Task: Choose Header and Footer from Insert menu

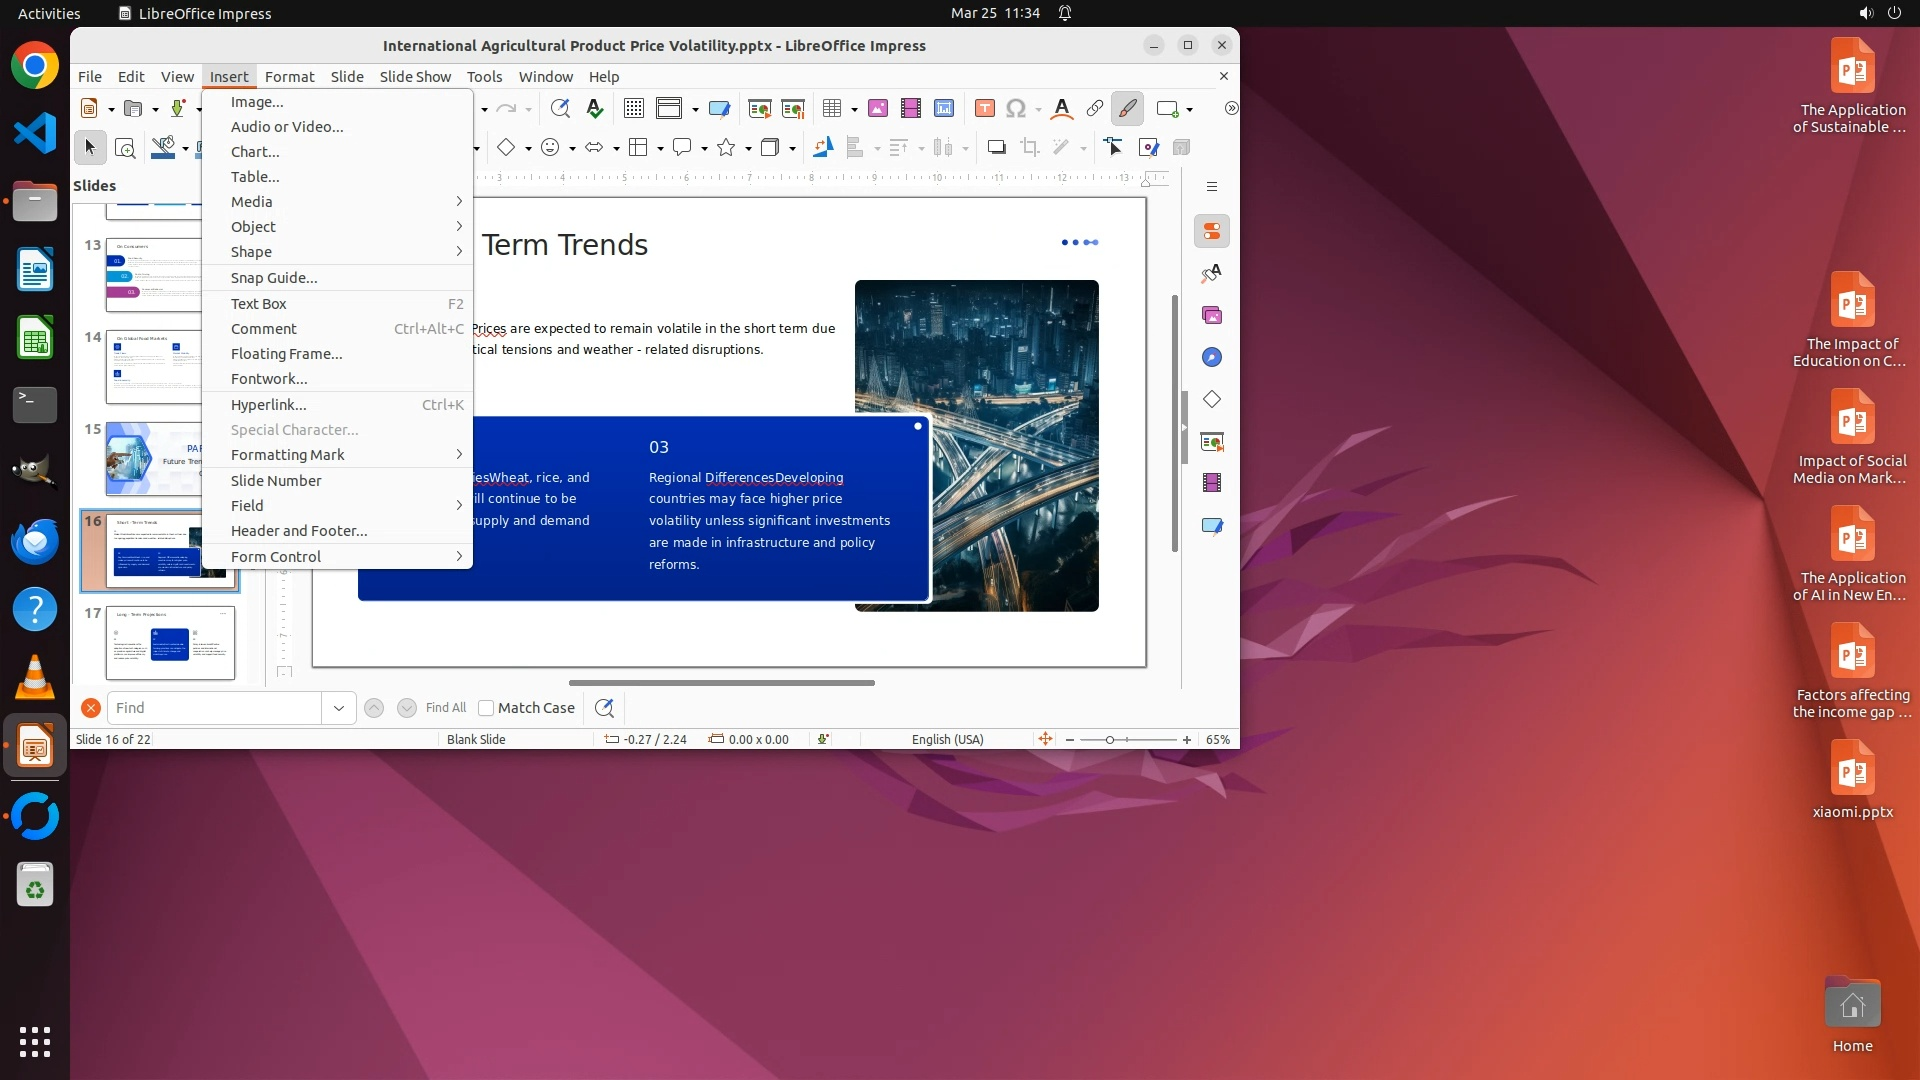Action: pos(299,531)
